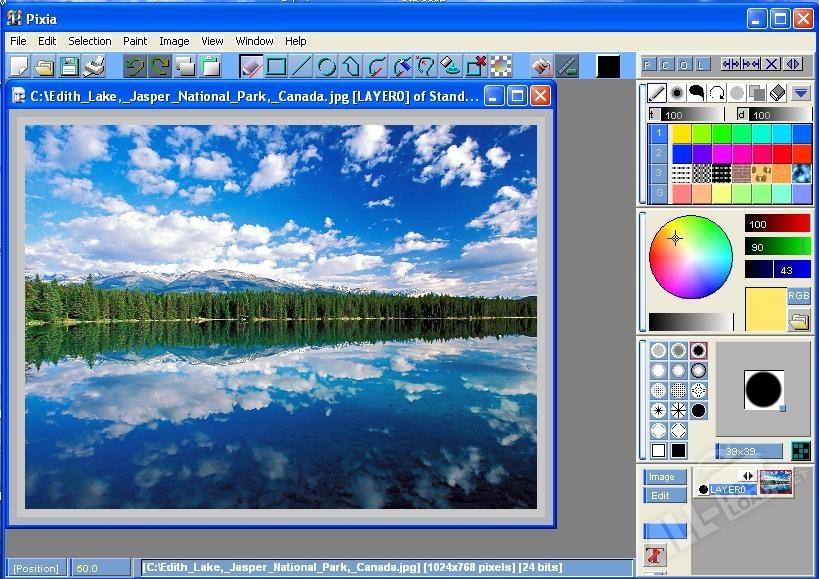Open the Selection menu
Screen dimensions: 819x579
pyautogui.click(x=89, y=41)
